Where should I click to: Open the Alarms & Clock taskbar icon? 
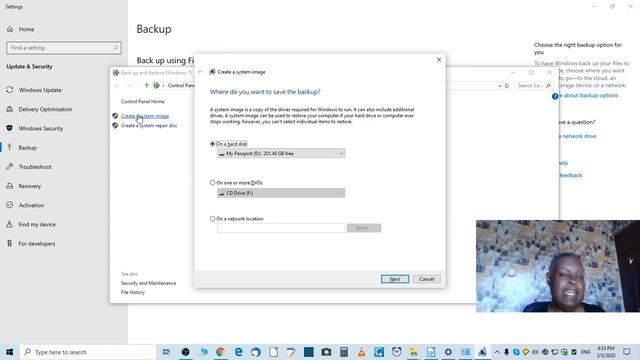tap(396, 352)
